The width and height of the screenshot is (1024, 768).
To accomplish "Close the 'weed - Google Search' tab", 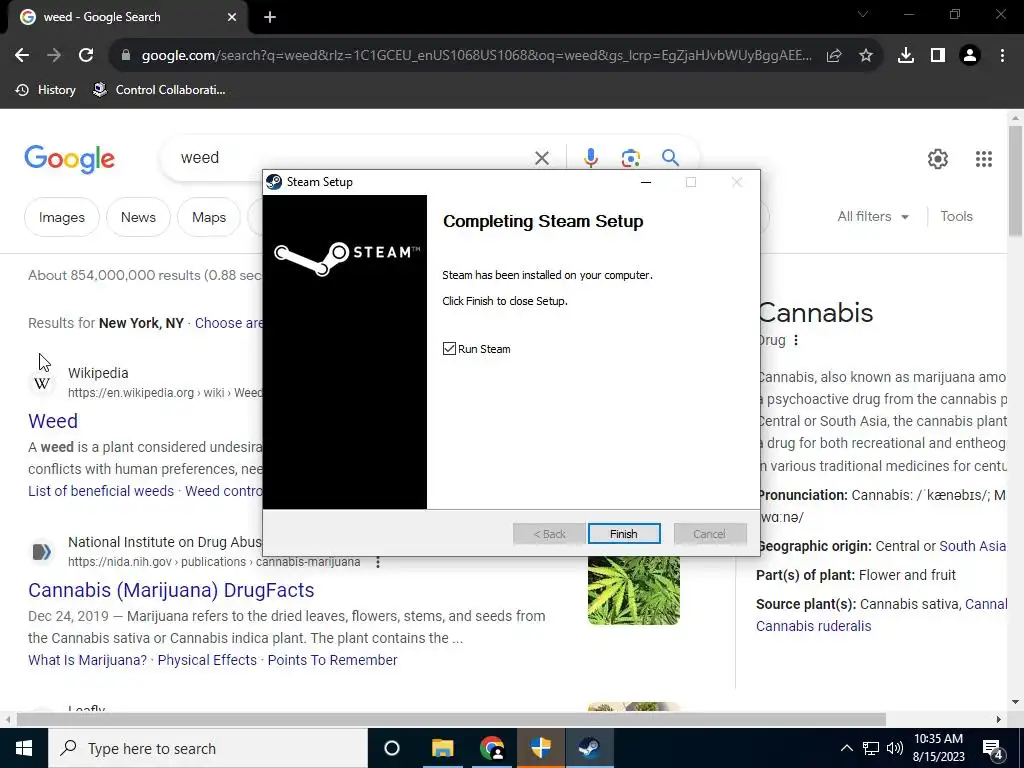I will tap(232, 18).
